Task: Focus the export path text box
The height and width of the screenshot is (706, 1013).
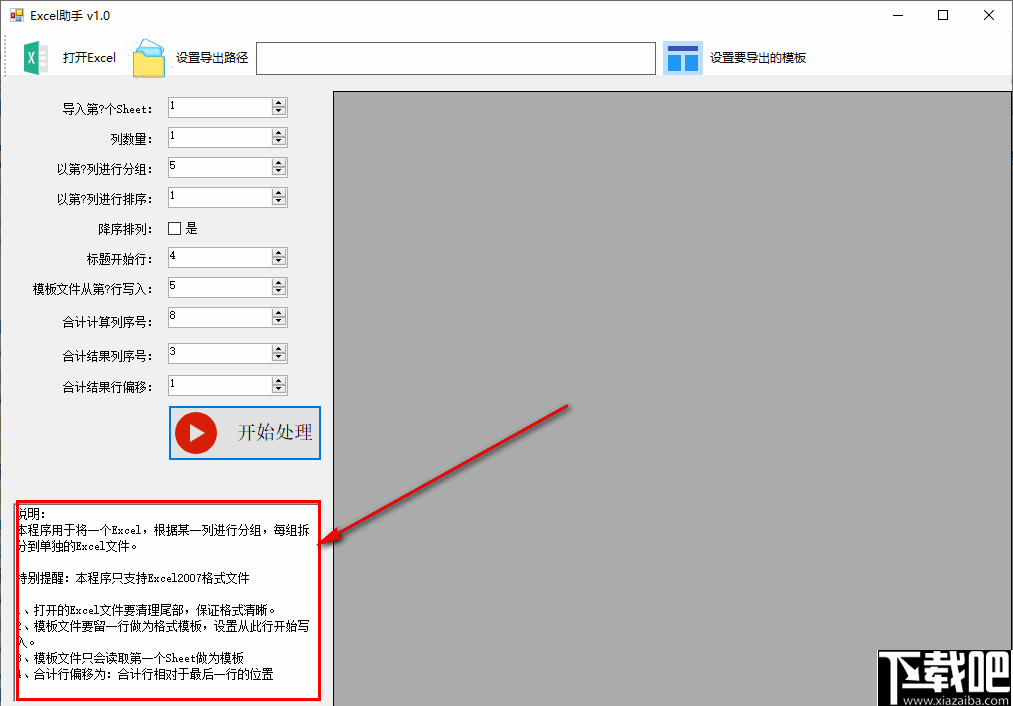Action: (456, 58)
